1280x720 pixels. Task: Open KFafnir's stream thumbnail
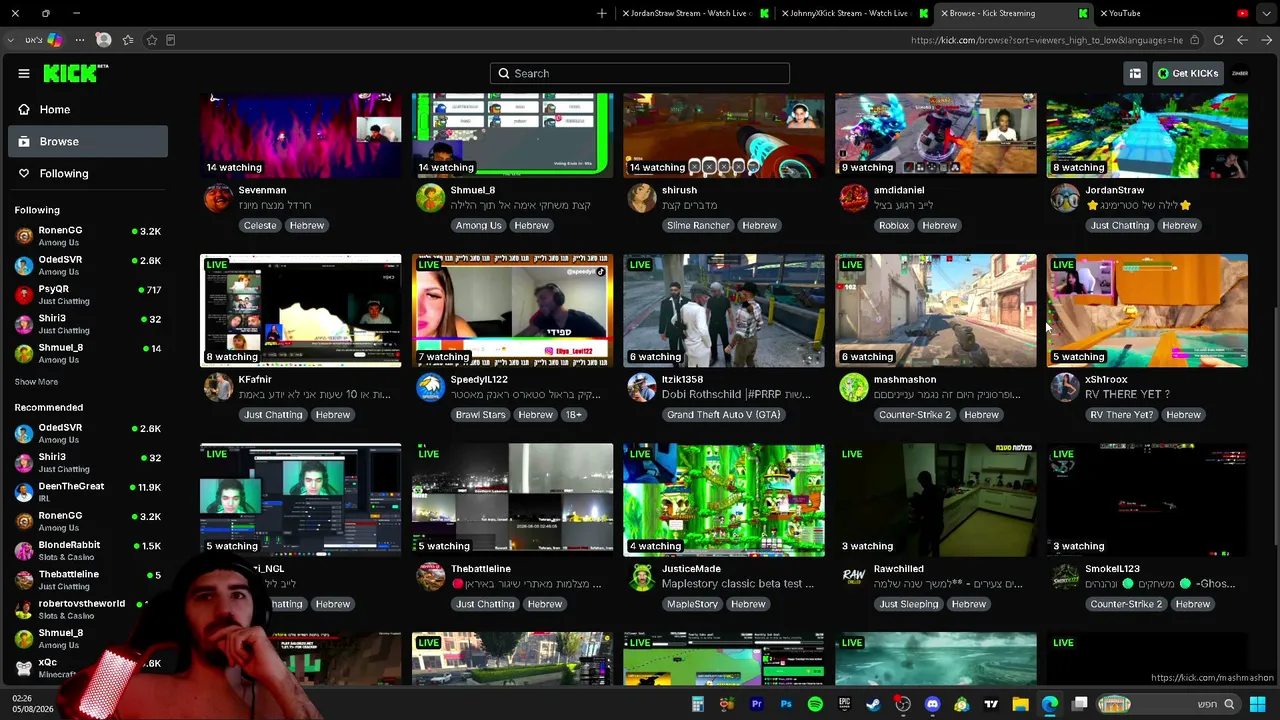tap(300, 310)
